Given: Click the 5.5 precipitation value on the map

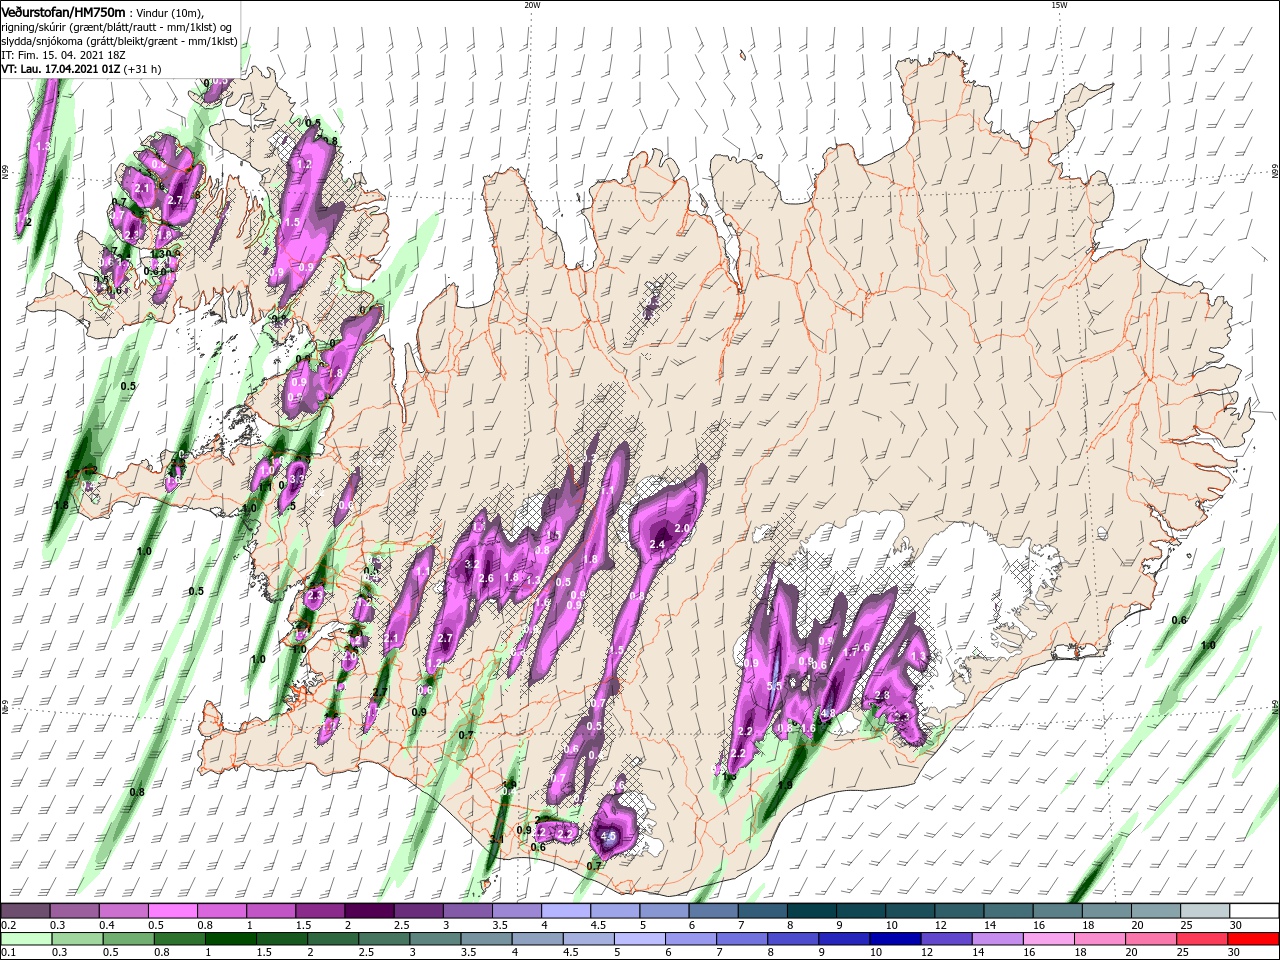Looking at the screenshot, I should pyautogui.click(x=774, y=686).
